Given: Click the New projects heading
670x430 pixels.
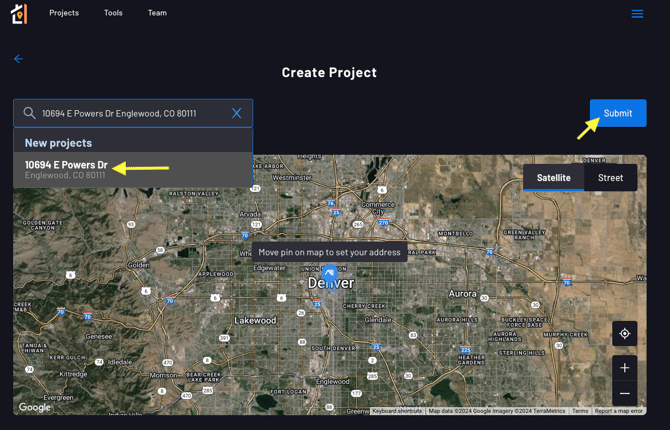Looking at the screenshot, I should click(x=58, y=143).
